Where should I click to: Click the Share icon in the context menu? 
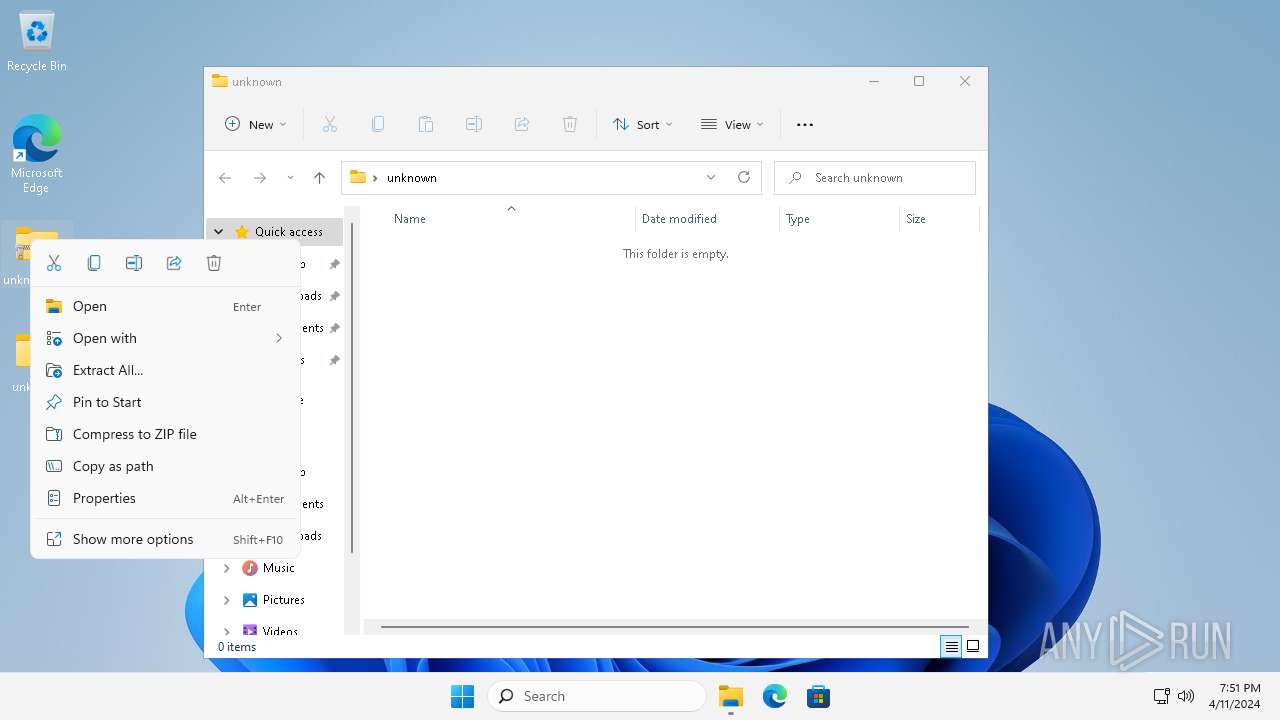pos(174,263)
